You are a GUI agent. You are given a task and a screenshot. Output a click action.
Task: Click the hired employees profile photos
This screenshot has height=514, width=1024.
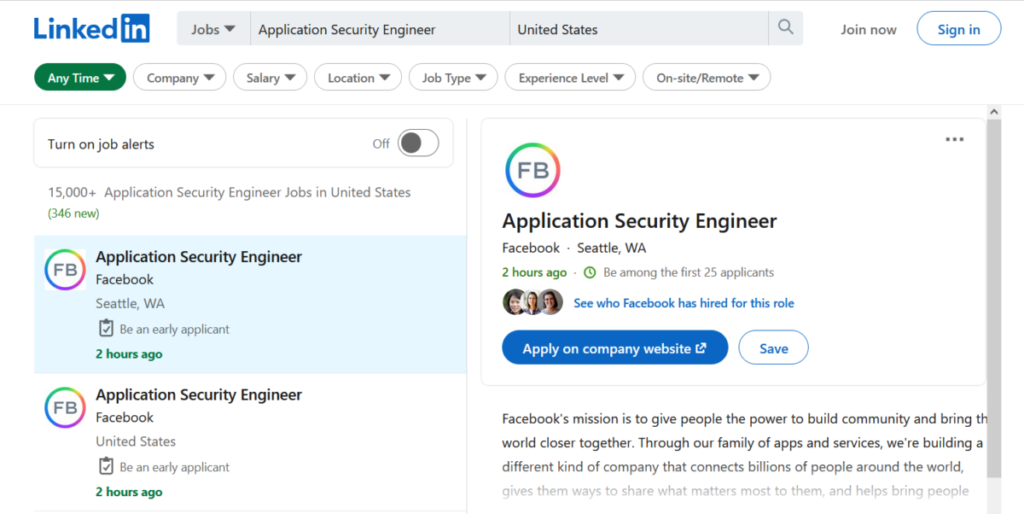pos(533,302)
